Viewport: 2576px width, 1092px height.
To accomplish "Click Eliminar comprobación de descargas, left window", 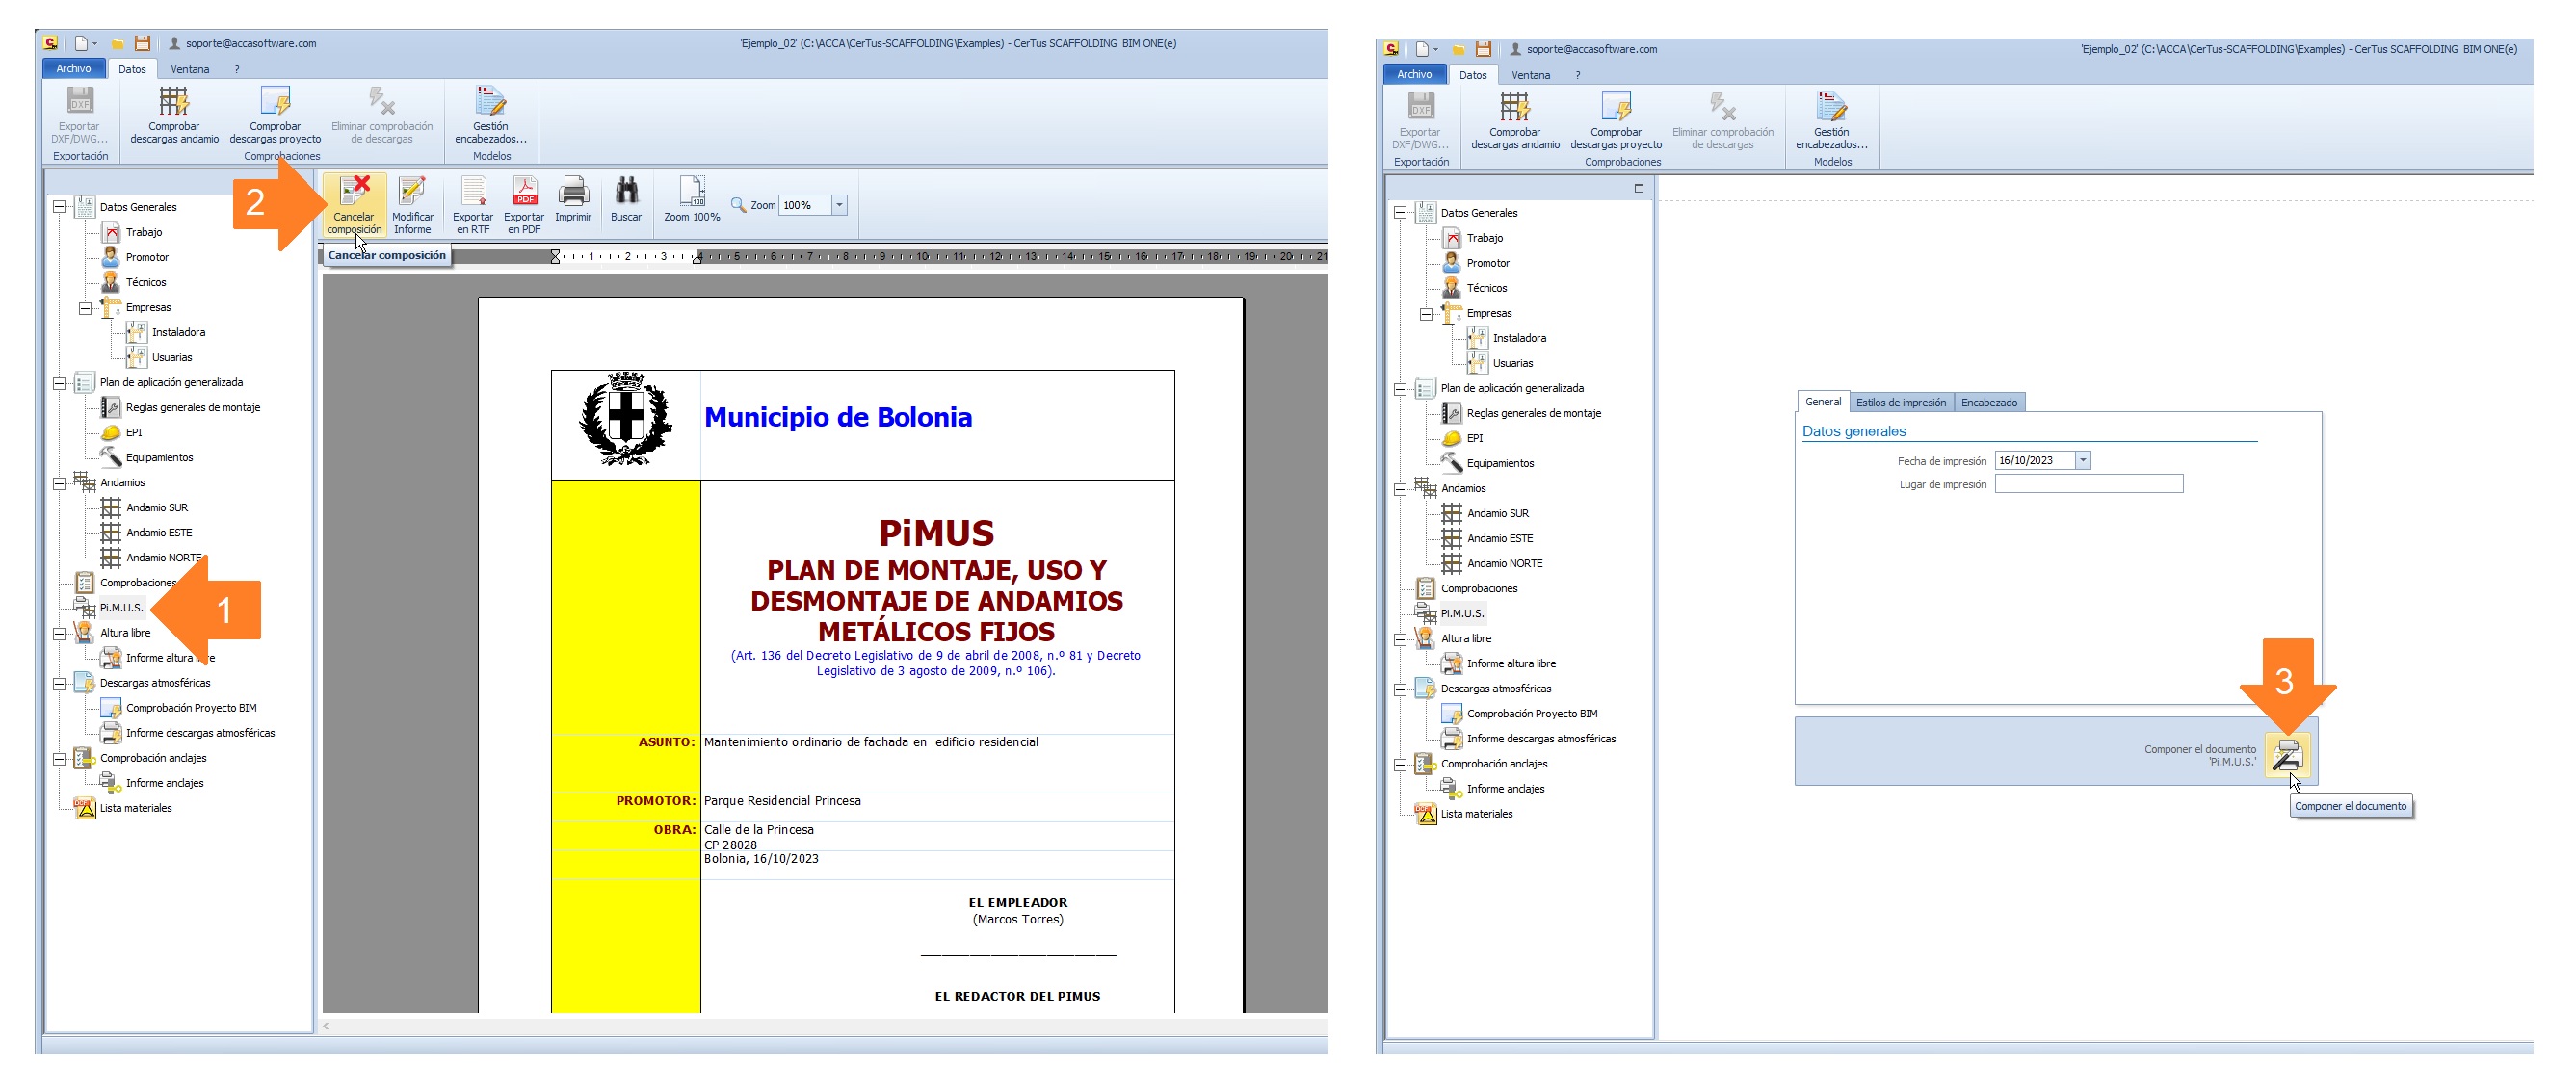I will [382, 115].
